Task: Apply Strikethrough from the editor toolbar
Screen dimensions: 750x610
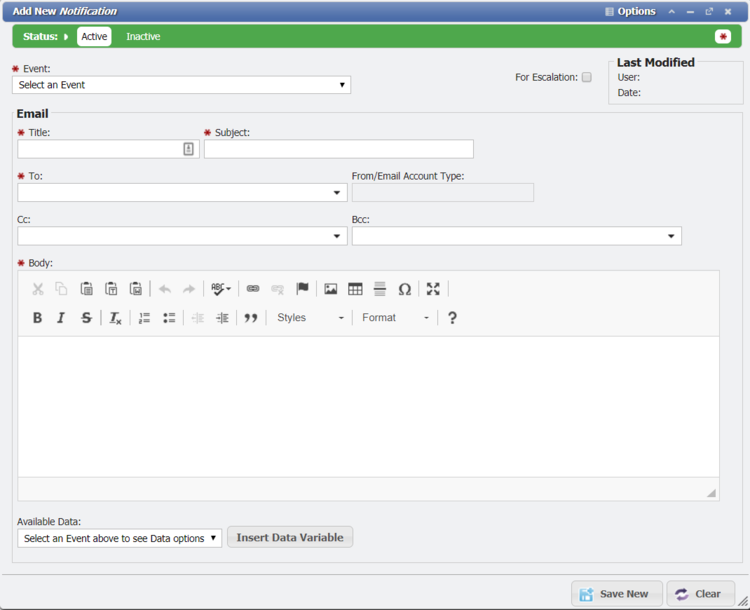Action: (x=86, y=318)
